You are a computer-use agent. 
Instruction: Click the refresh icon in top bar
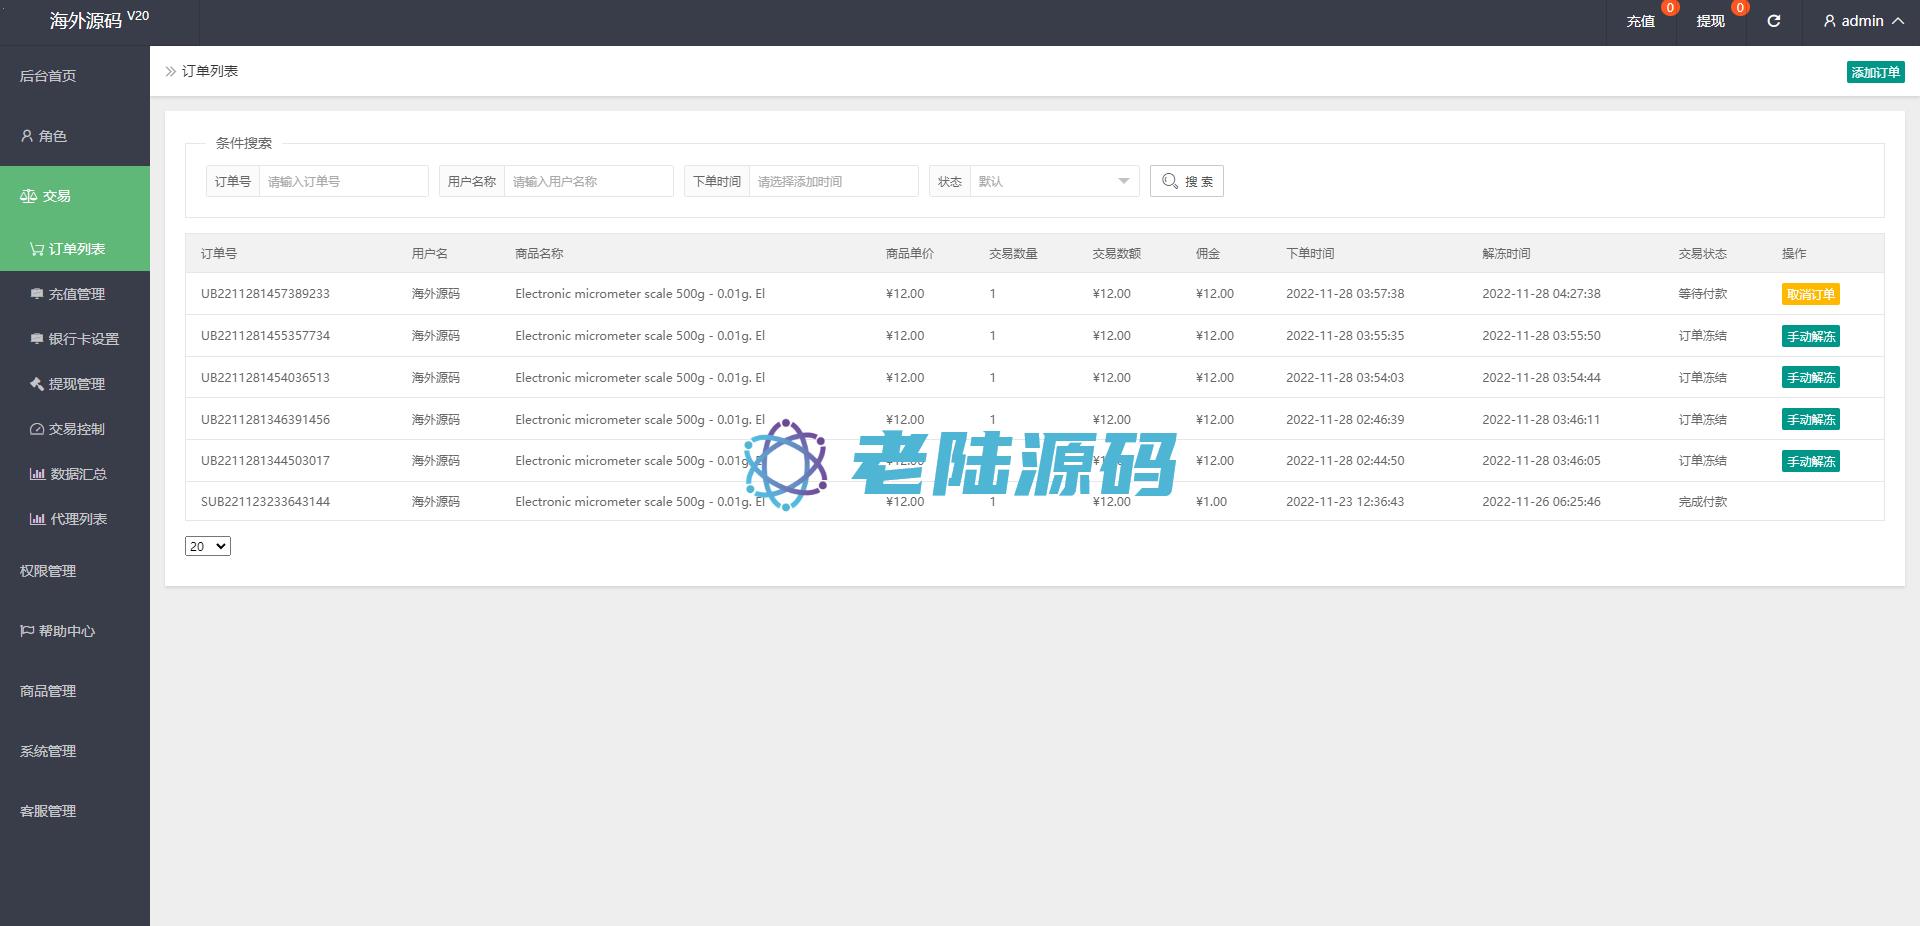(1773, 21)
